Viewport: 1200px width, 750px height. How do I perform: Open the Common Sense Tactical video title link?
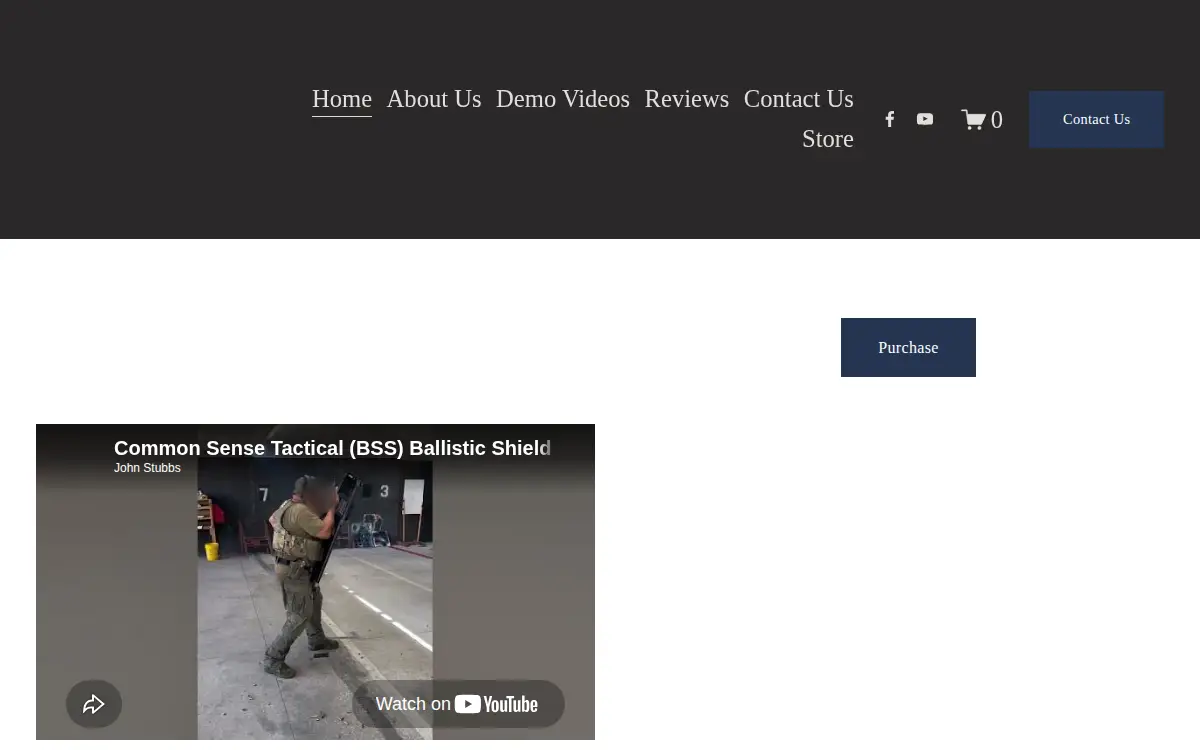[x=332, y=448]
